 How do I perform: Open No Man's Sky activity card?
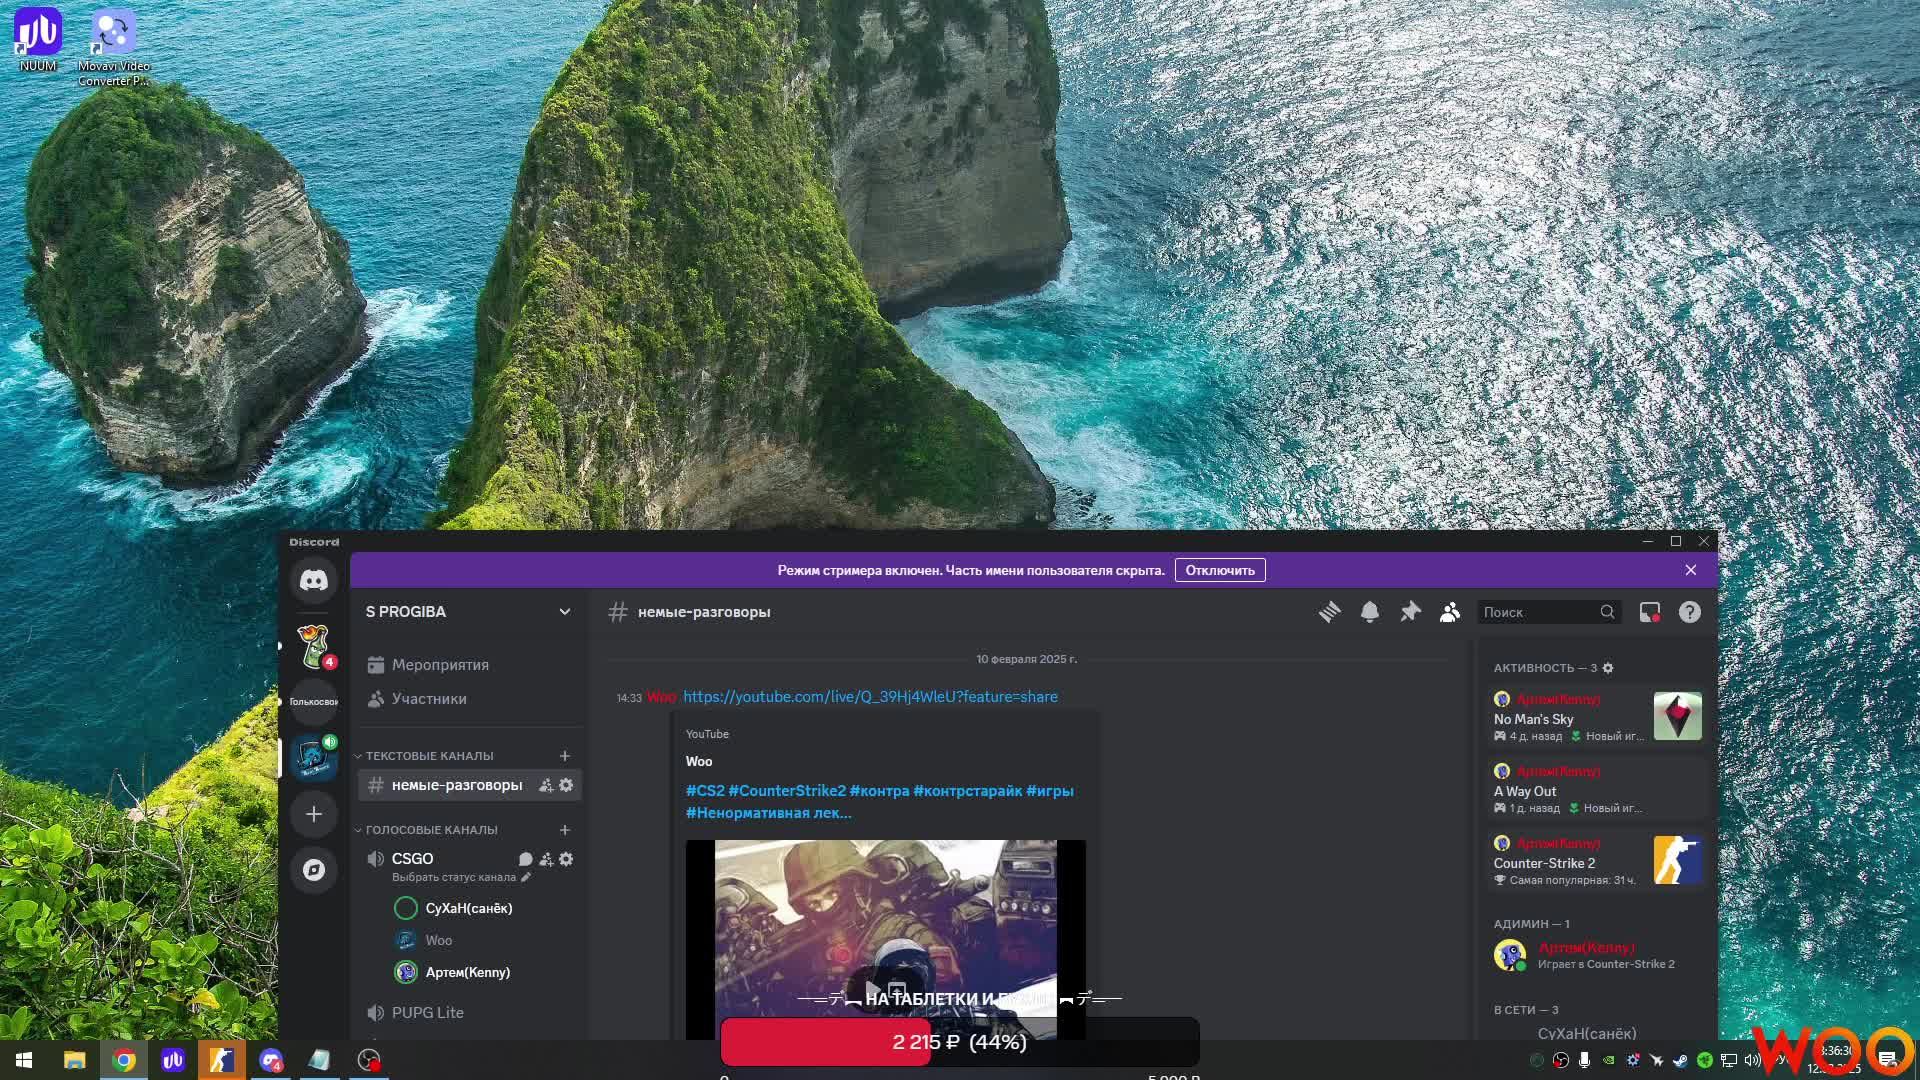coord(1598,717)
